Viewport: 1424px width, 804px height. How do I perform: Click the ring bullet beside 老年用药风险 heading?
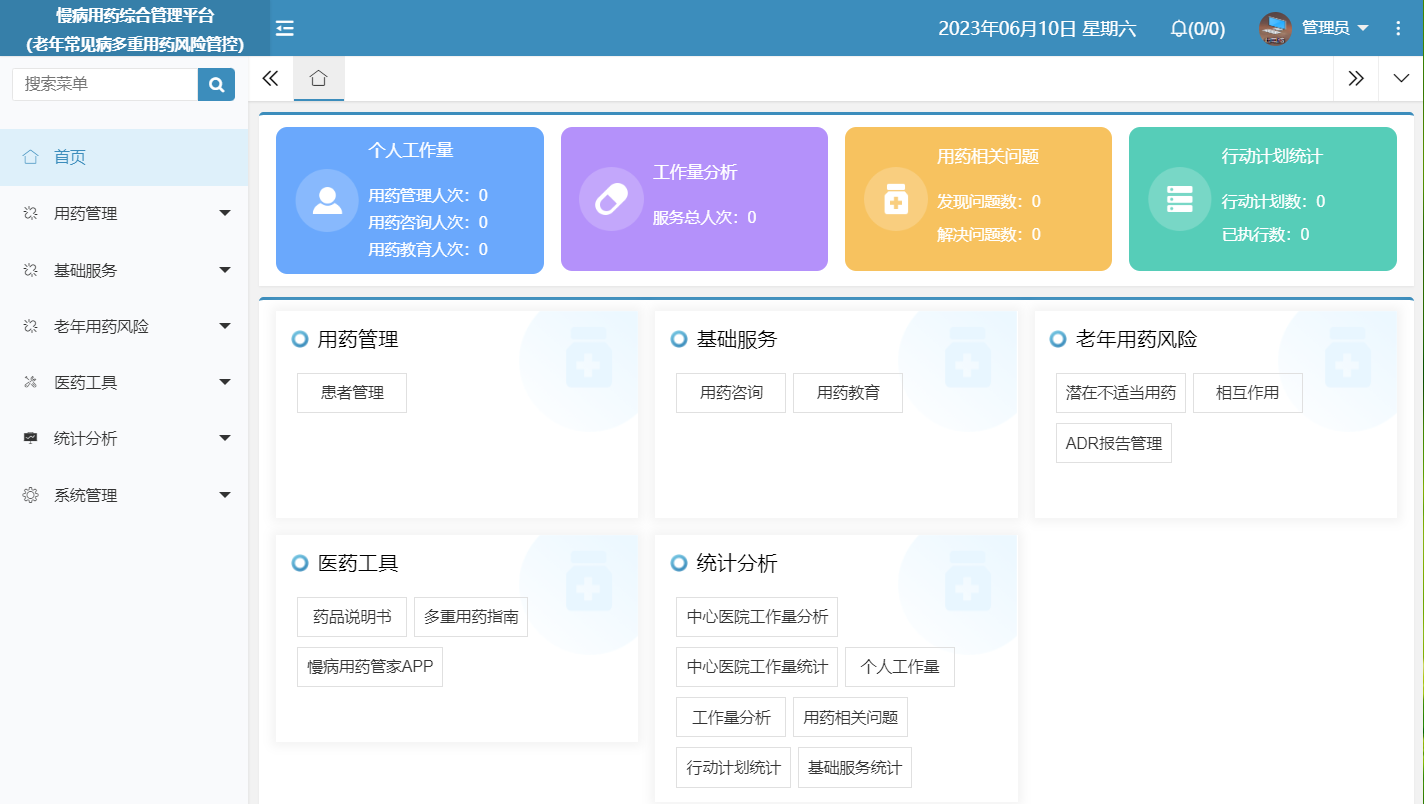(1058, 339)
